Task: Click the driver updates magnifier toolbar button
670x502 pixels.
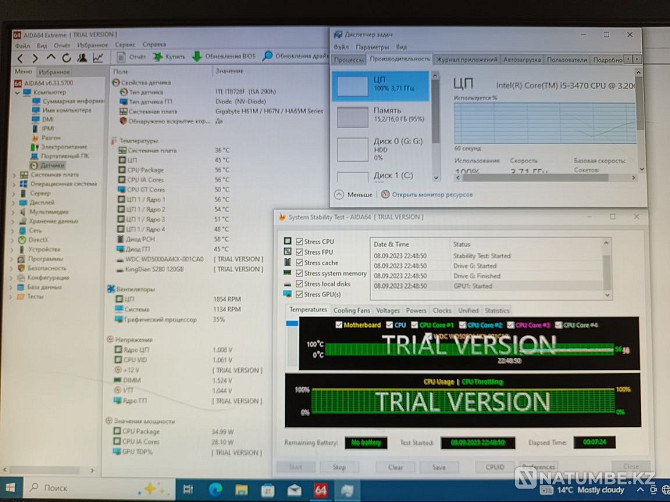Action: [295, 56]
